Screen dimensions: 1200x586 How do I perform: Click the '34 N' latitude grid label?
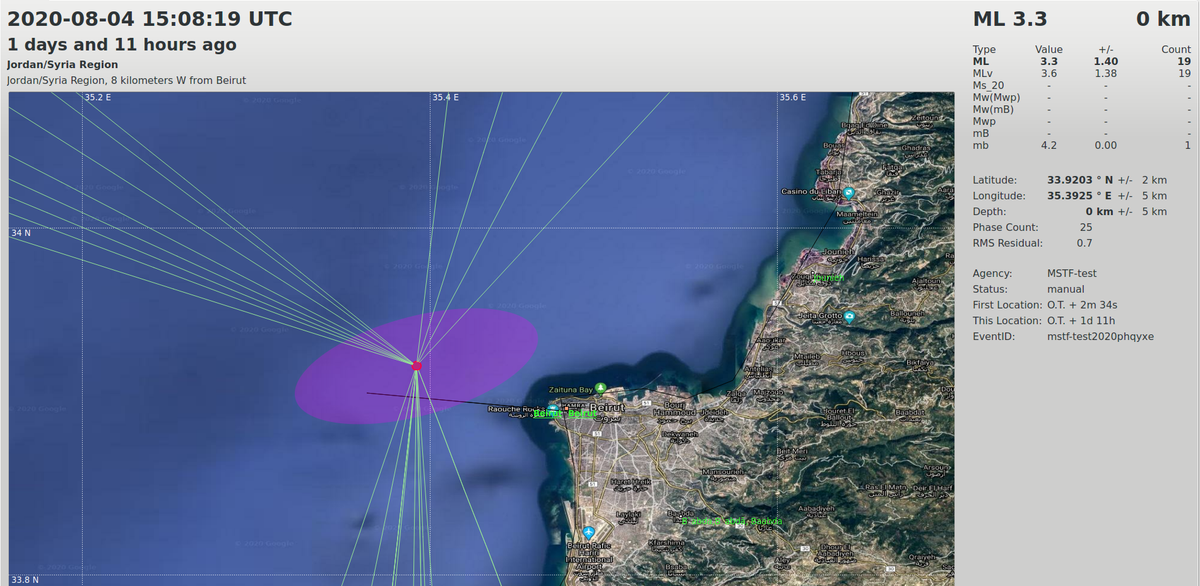click(x=20, y=233)
